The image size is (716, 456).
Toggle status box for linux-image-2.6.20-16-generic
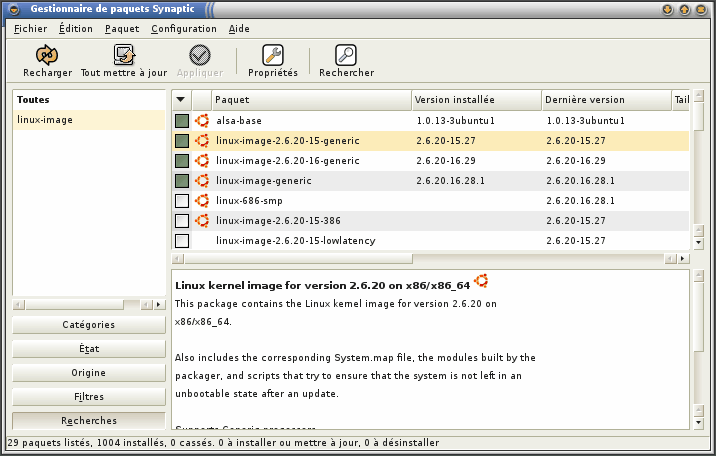(182, 161)
